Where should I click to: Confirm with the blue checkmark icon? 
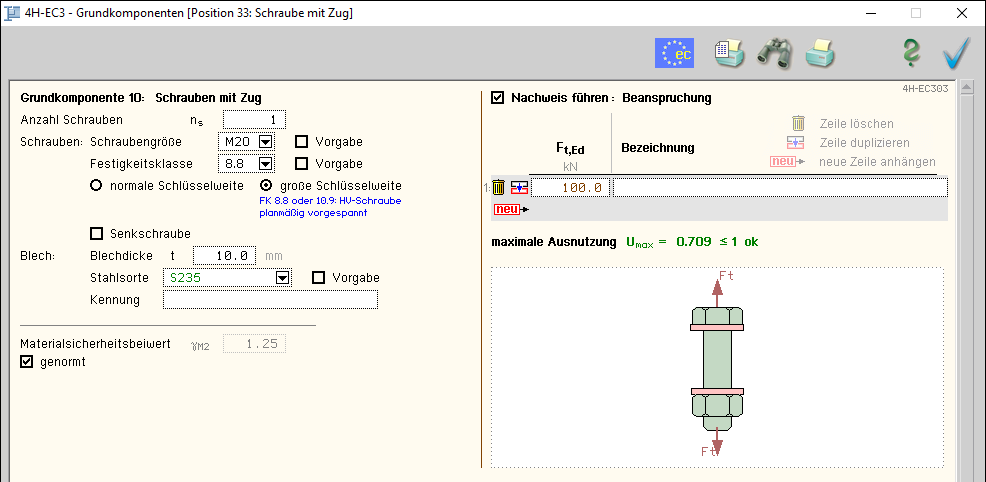click(956, 53)
